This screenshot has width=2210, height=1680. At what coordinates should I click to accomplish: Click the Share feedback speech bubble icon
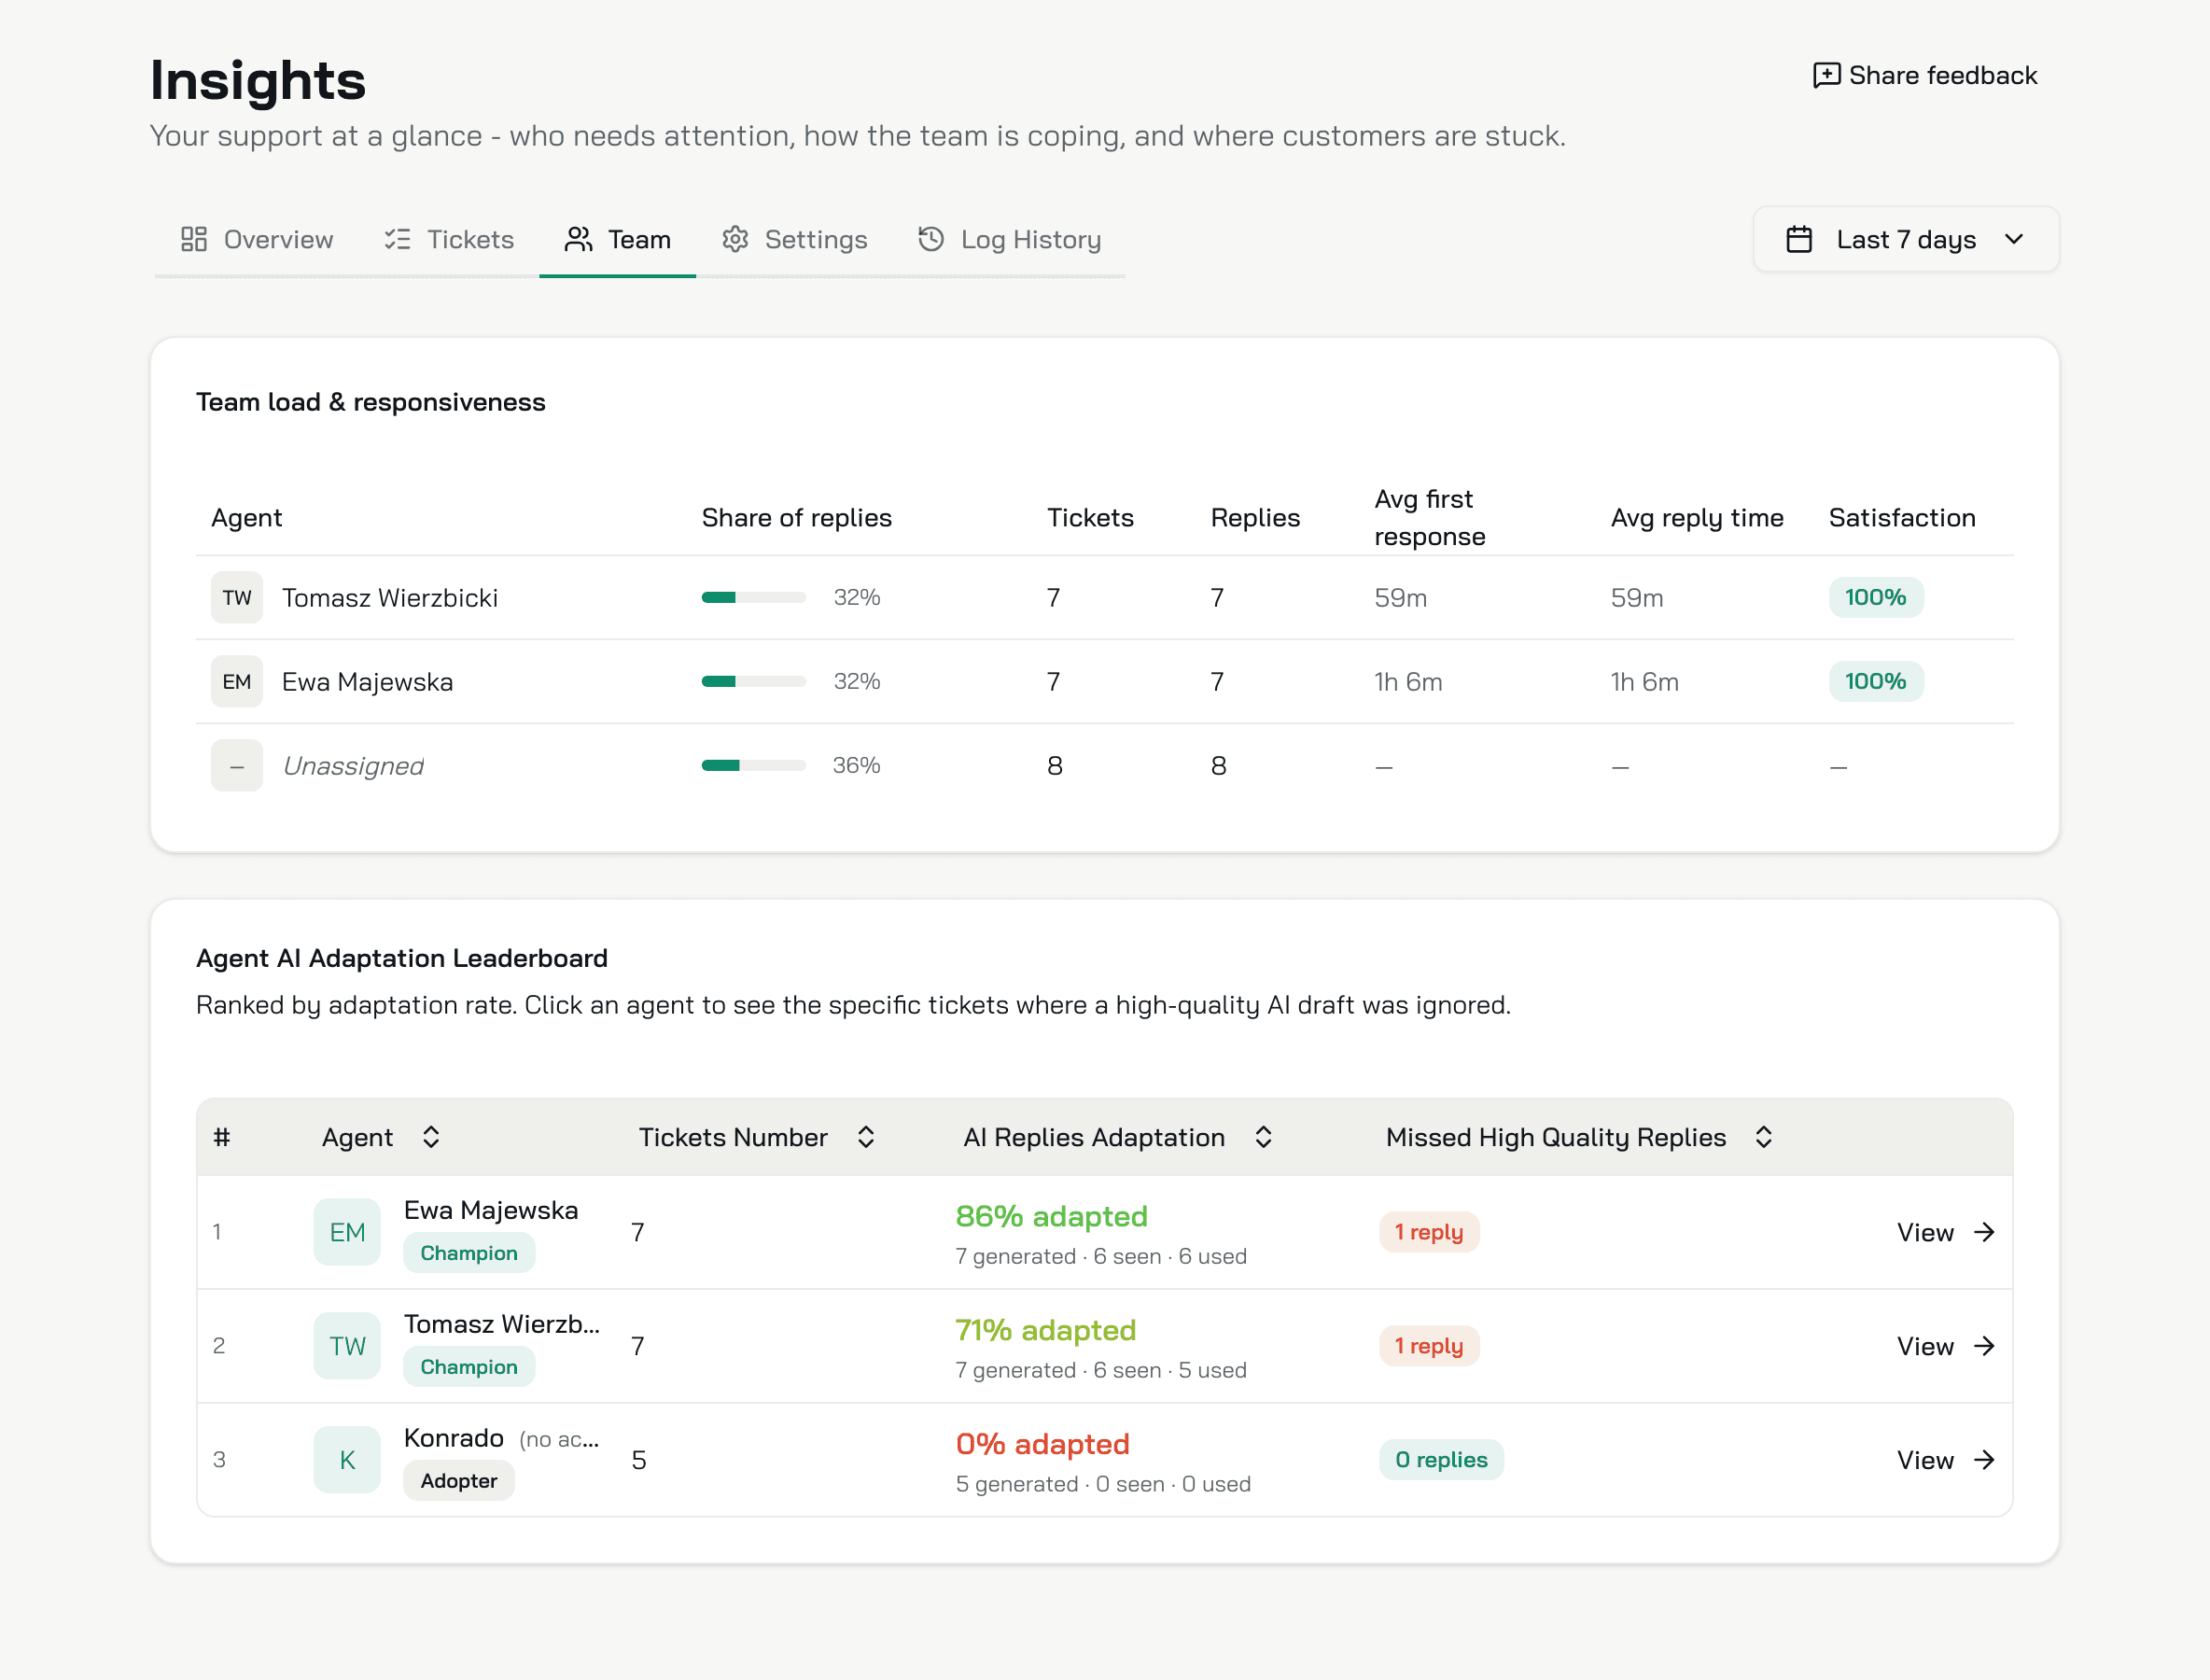pos(1826,75)
